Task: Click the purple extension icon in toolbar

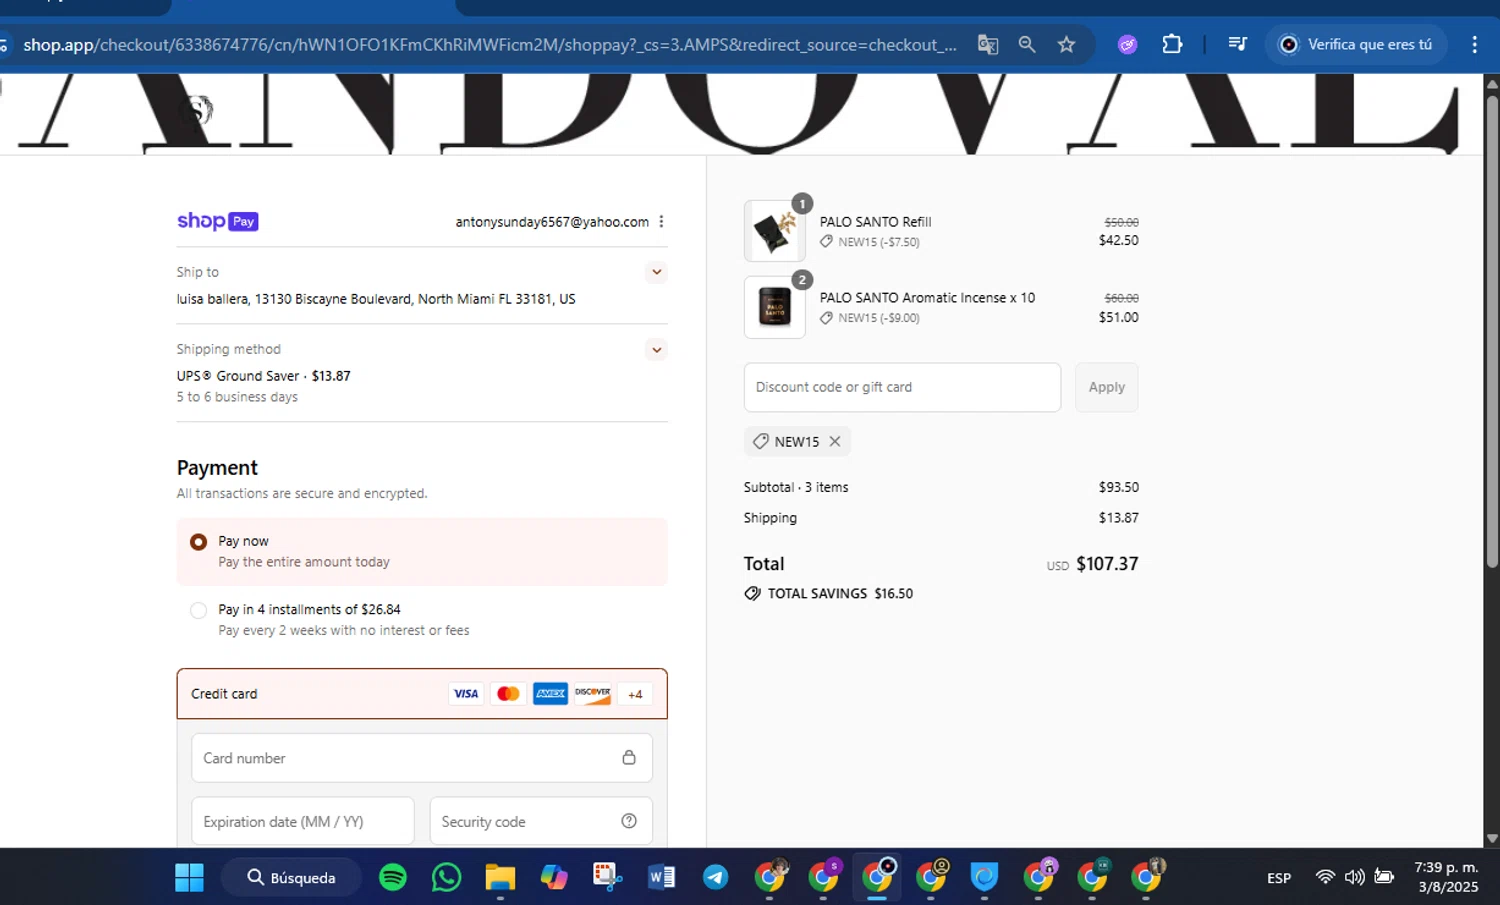Action: coord(1127,44)
